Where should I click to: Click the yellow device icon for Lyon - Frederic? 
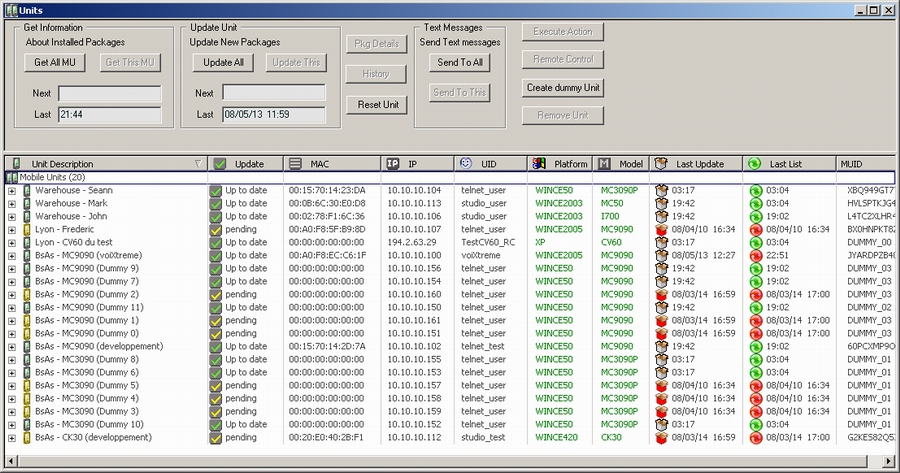pos(27,229)
